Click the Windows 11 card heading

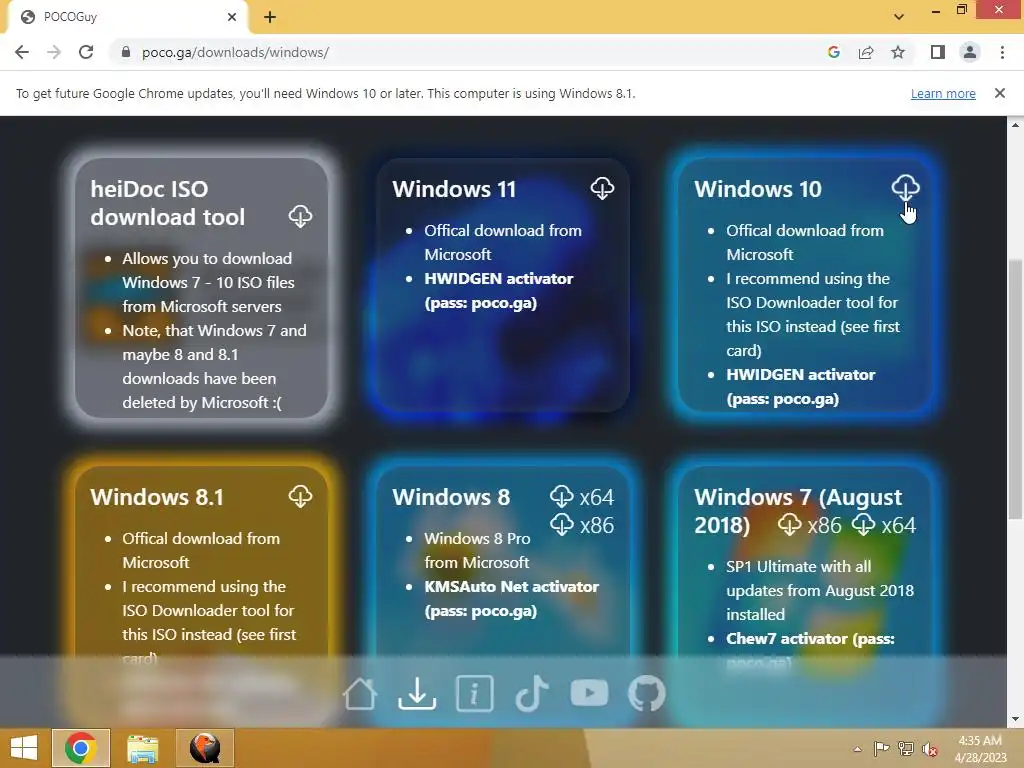(454, 189)
